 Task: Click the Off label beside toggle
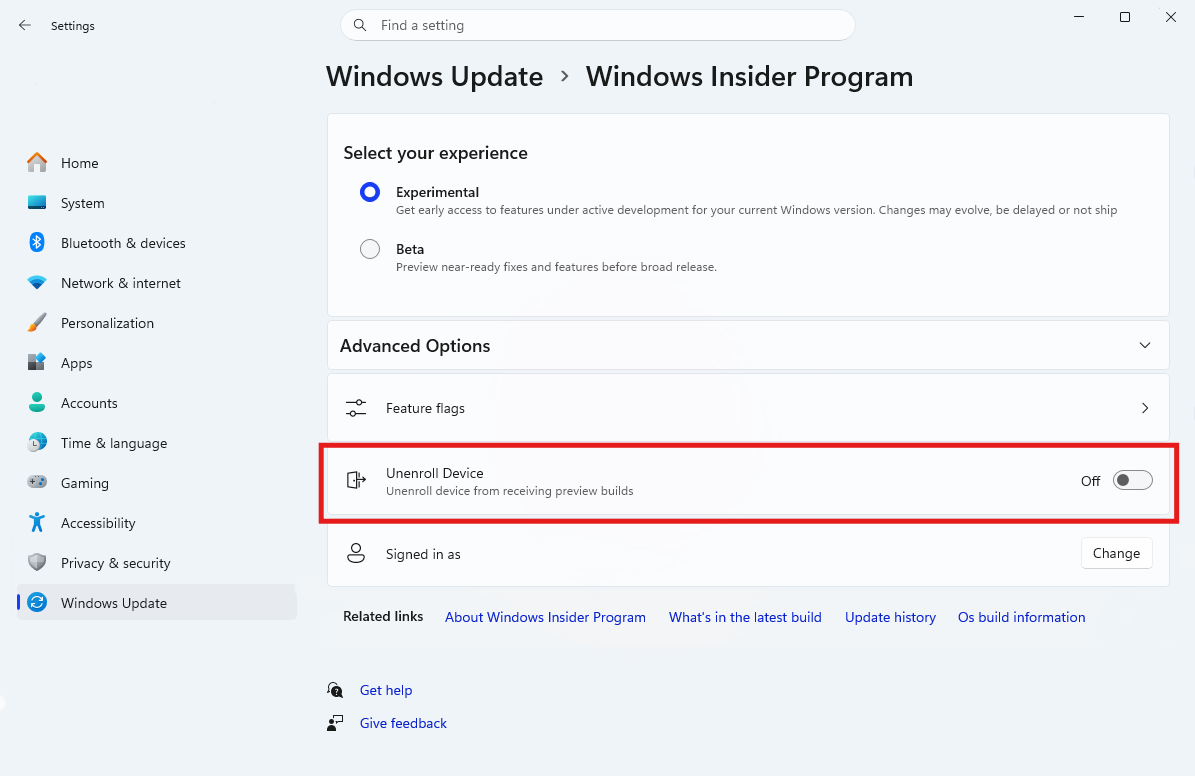pyautogui.click(x=1091, y=480)
